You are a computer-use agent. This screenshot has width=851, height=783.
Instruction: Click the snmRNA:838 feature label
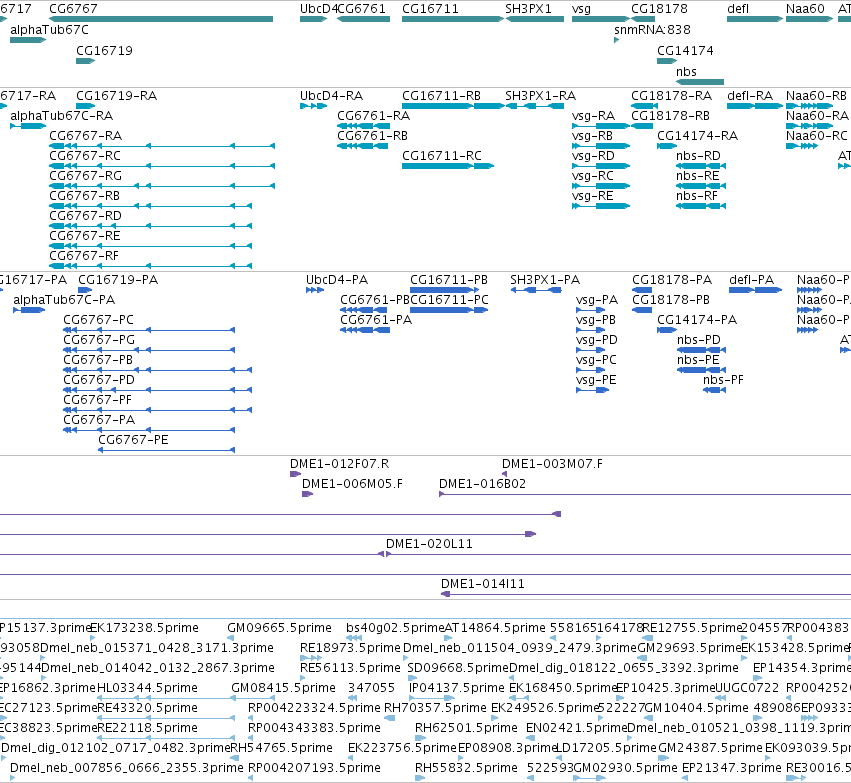tap(652, 30)
